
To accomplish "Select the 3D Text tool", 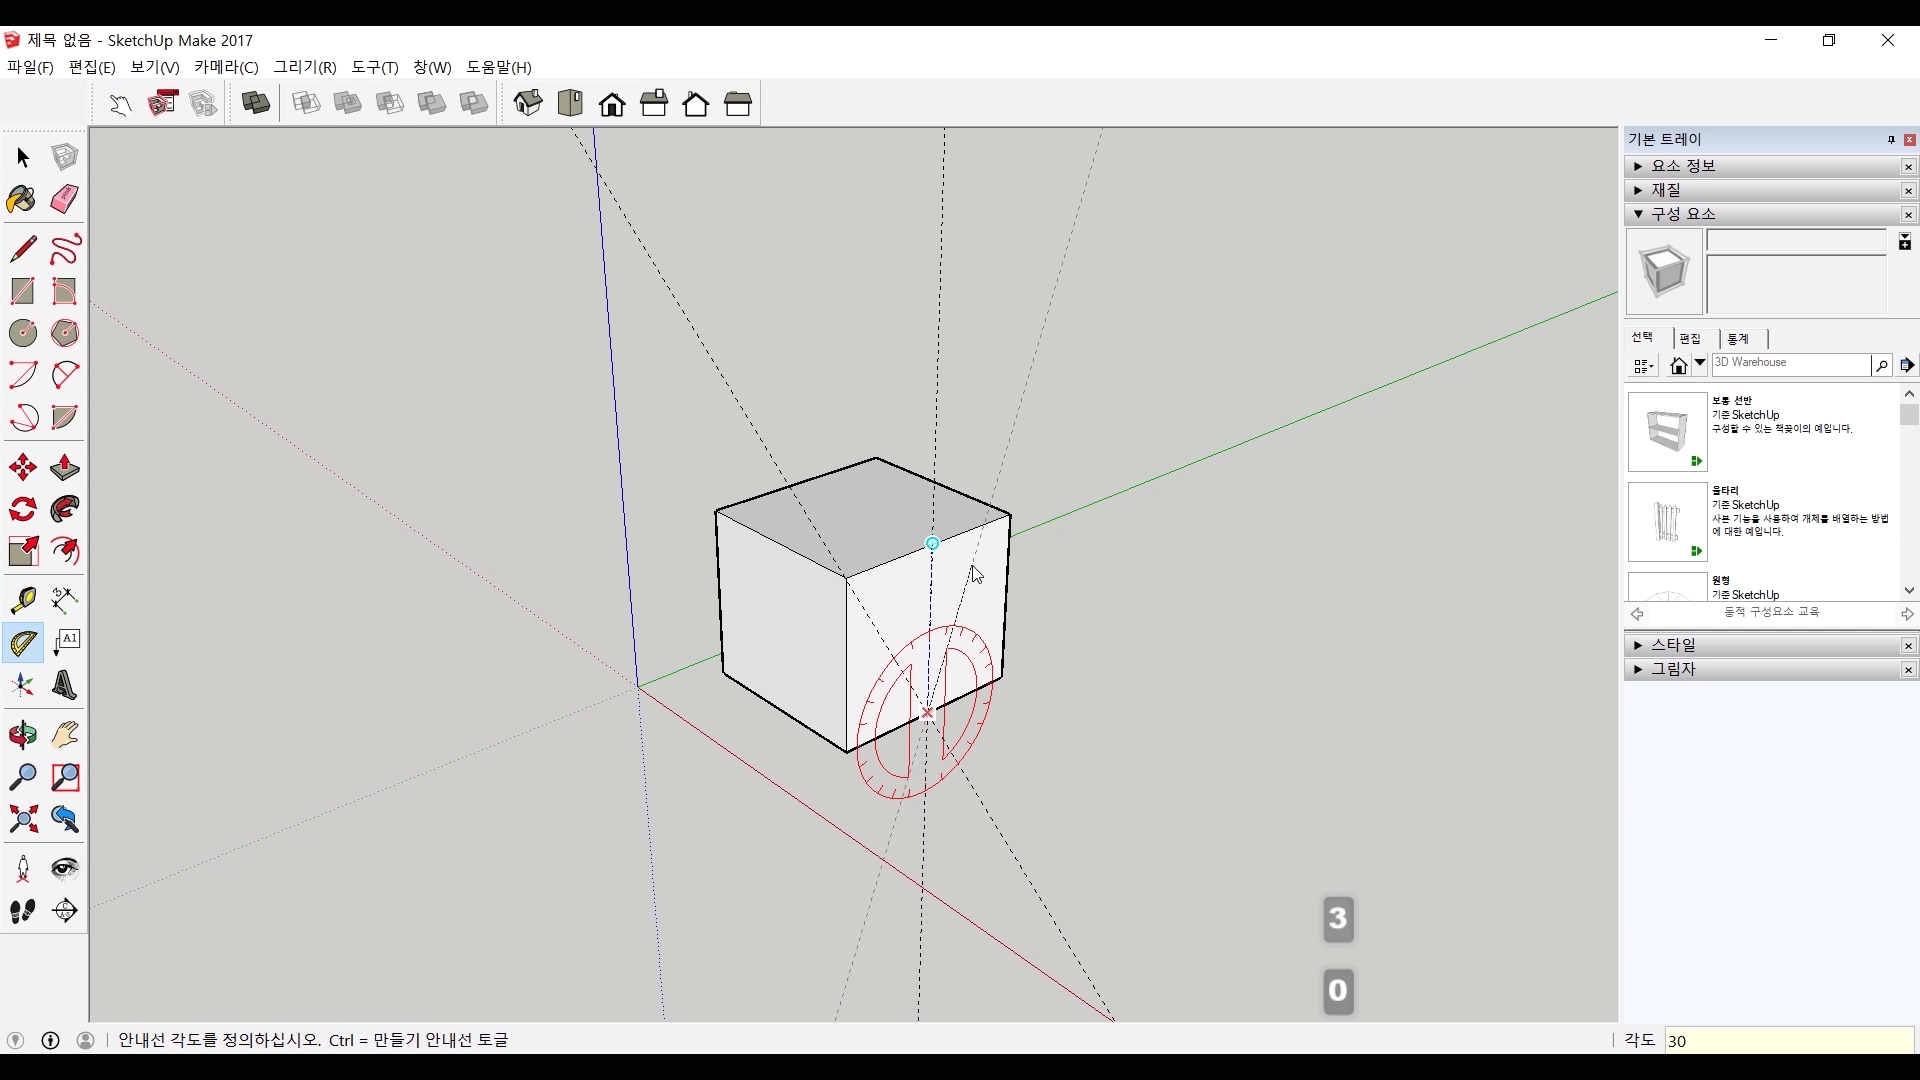I will pyautogui.click(x=65, y=686).
